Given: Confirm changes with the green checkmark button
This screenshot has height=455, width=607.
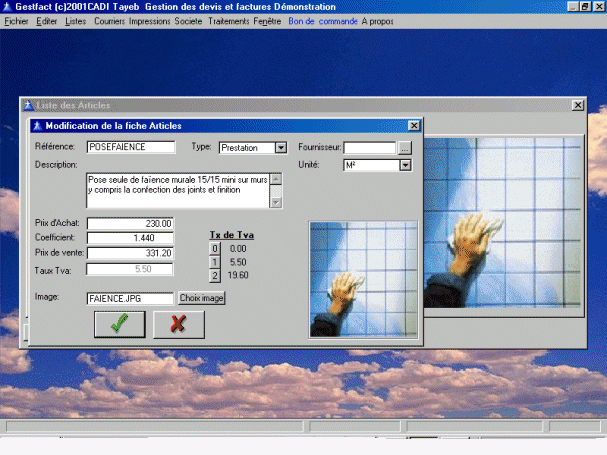Looking at the screenshot, I should [x=119, y=324].
